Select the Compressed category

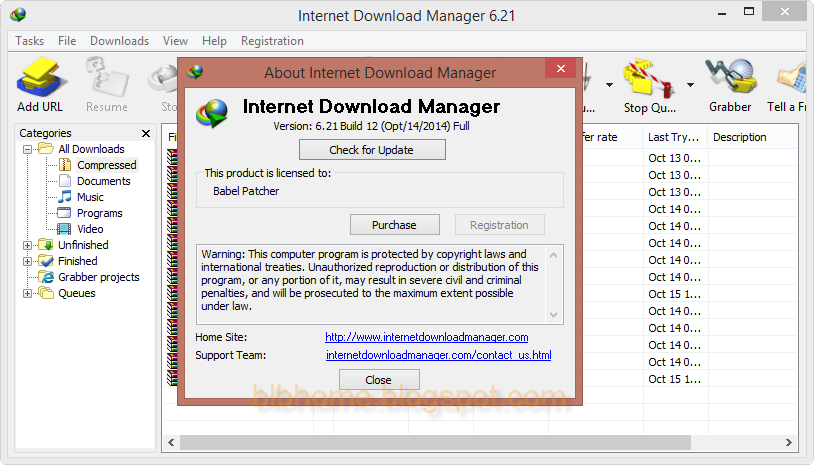[x=106, y=165]
